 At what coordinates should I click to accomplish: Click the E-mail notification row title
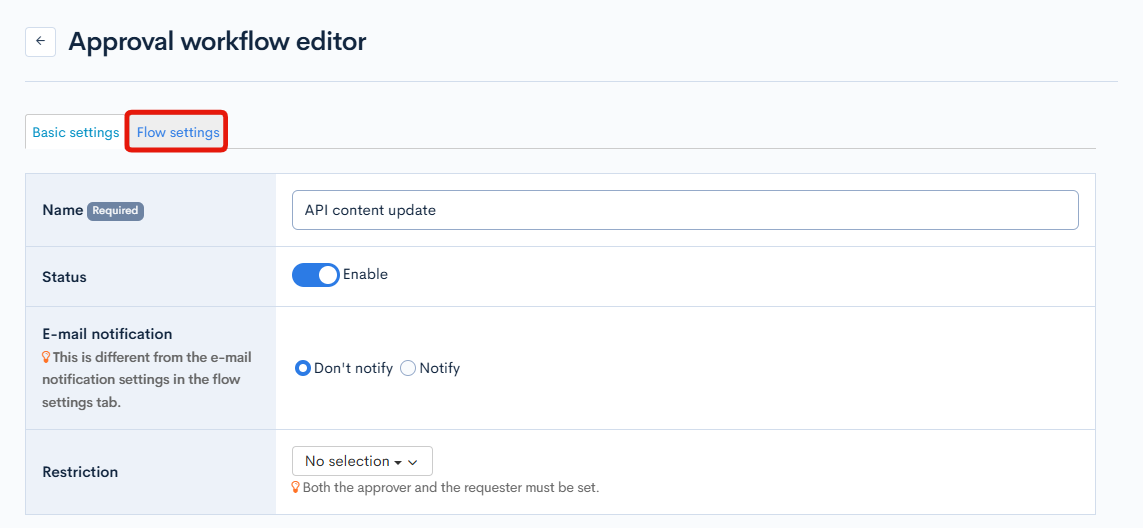click(107, 334)
